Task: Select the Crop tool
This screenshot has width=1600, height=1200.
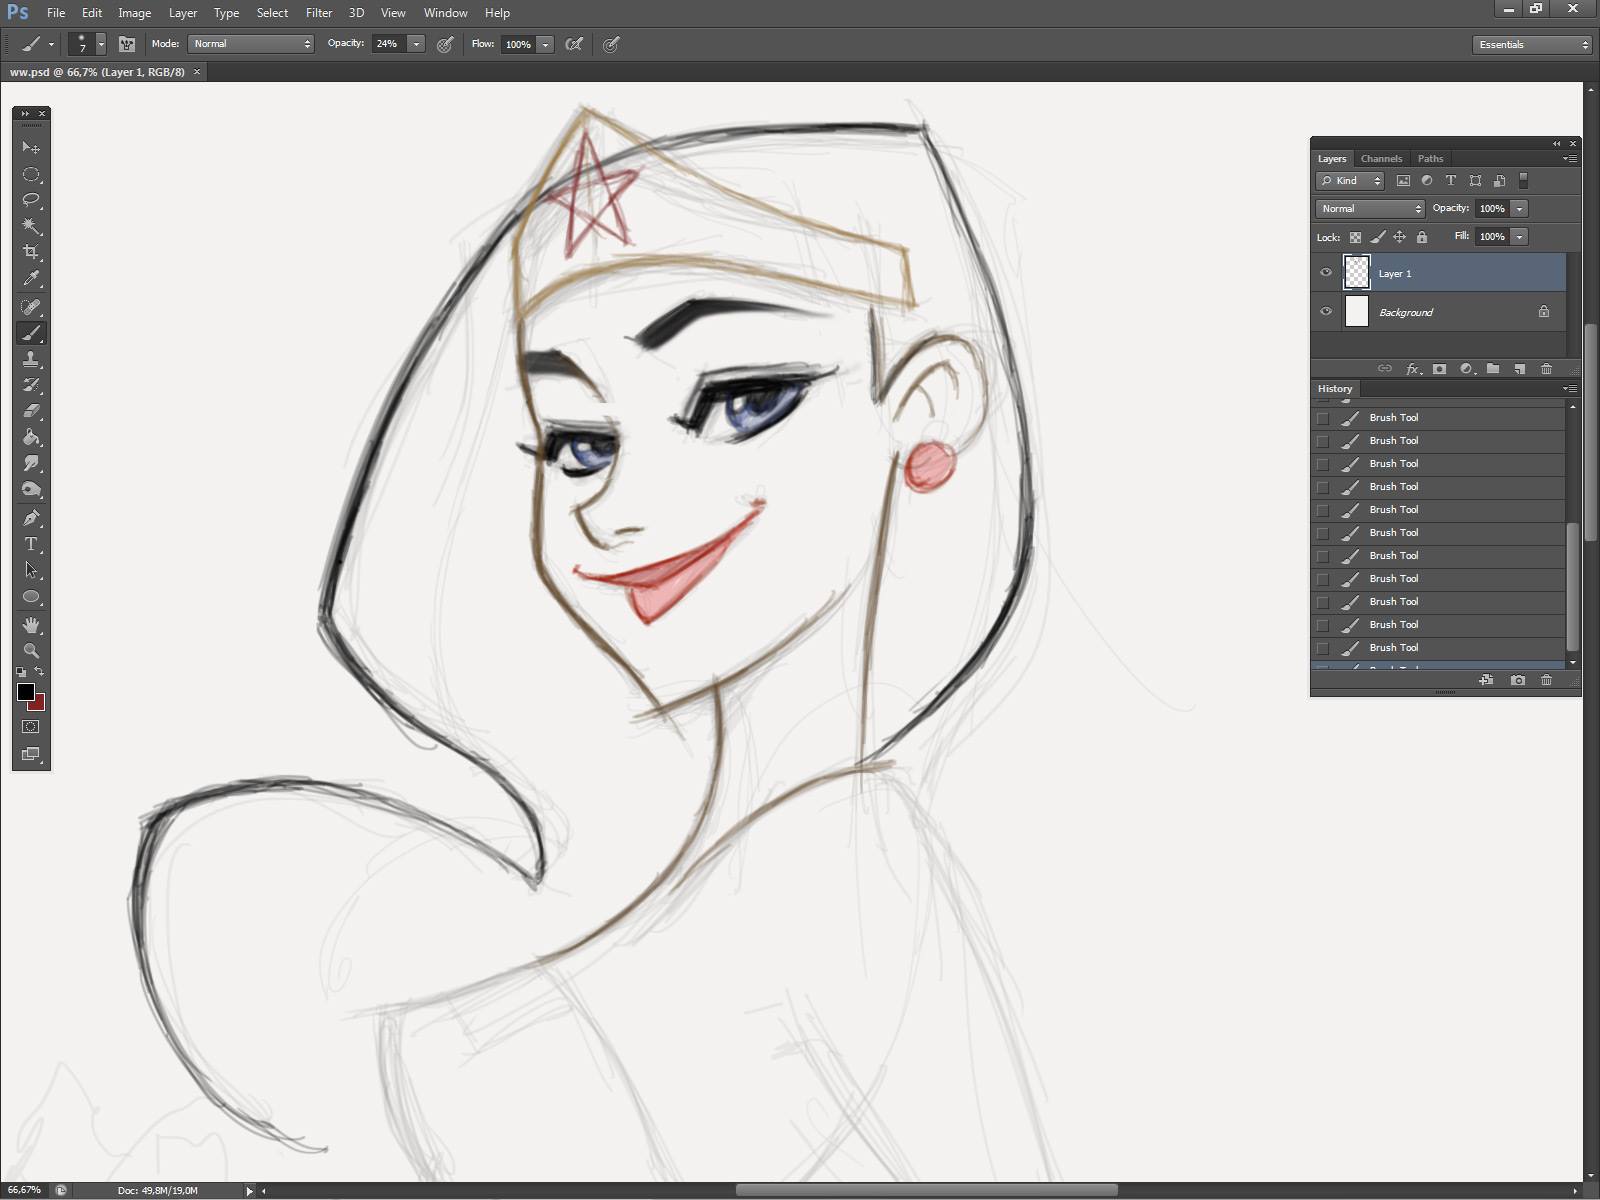Action: (31, 252)
